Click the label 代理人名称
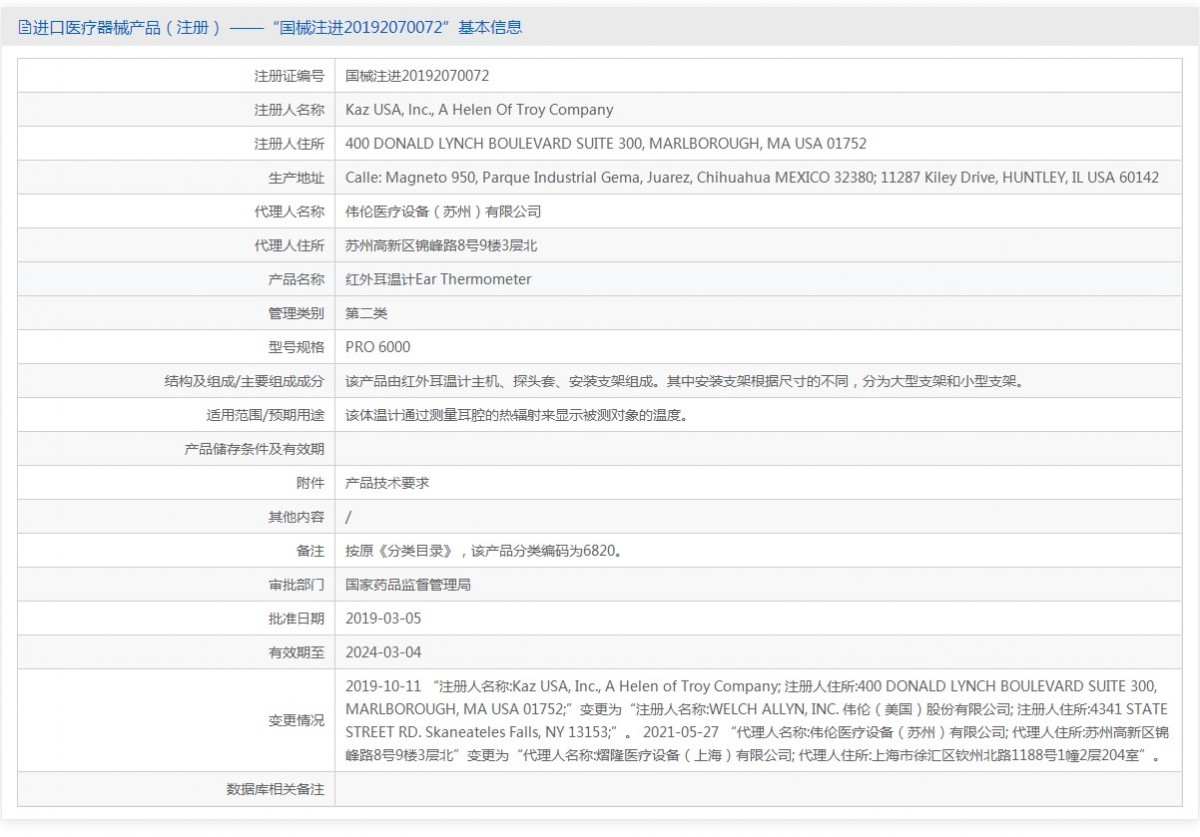 [289, 212]
